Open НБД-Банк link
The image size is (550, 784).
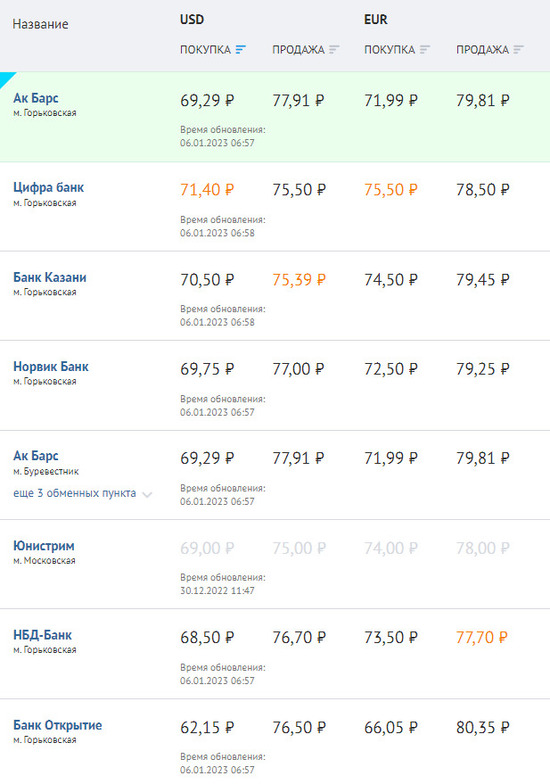click(x=42, y=635)
